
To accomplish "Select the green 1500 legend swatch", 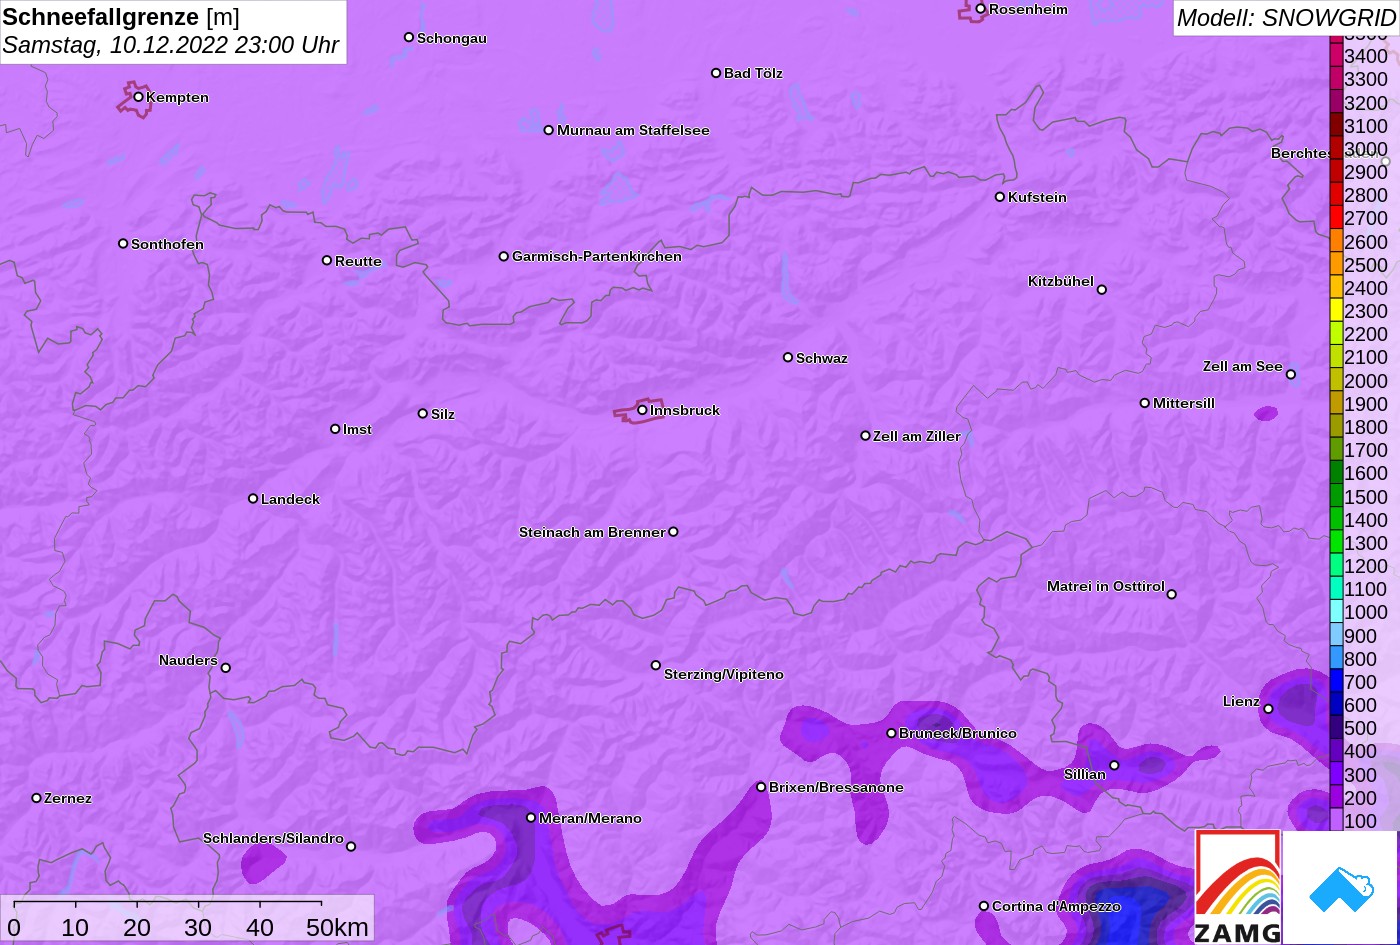I will (1336, 497).
